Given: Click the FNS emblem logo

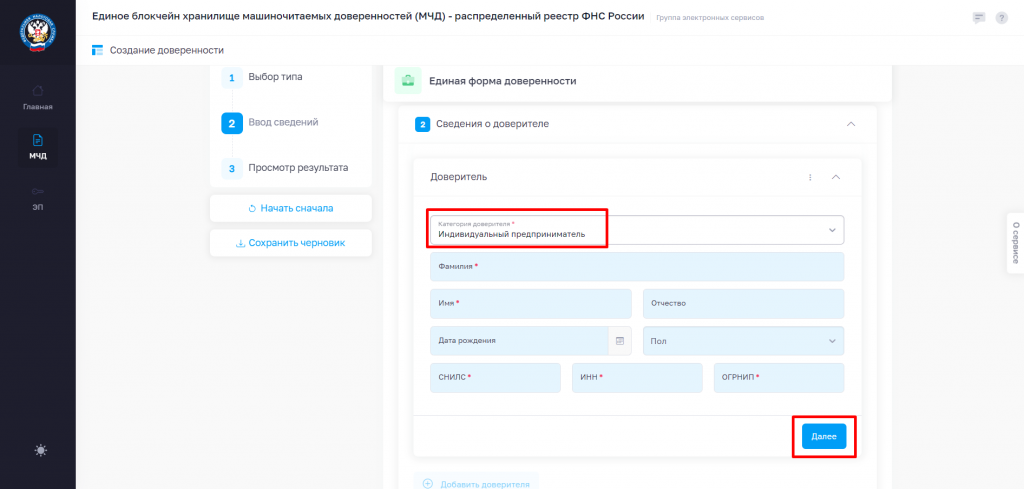Looking at the screenshot, I should point(37,33).
